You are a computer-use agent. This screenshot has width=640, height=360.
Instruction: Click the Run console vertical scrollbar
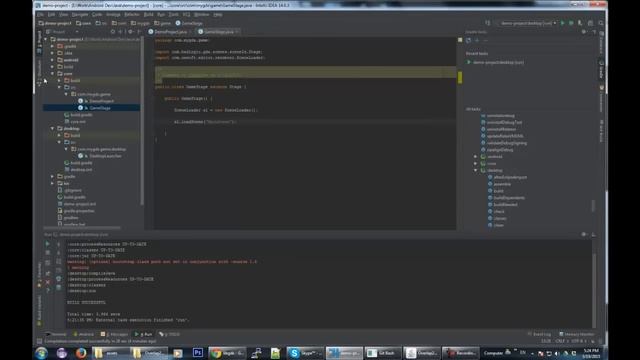(x=594, y=290)
